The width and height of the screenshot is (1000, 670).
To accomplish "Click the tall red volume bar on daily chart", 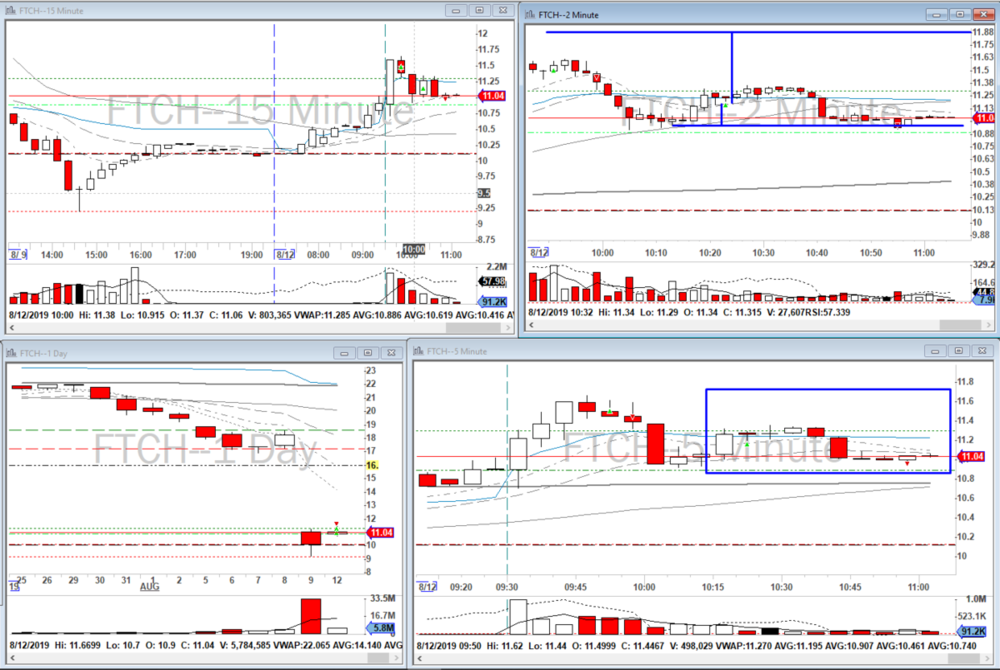I will 310,616.
